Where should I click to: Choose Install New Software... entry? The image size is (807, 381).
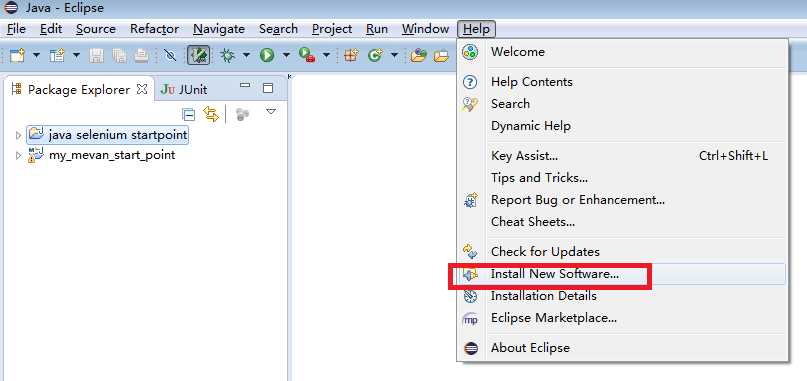coord(622,274)
